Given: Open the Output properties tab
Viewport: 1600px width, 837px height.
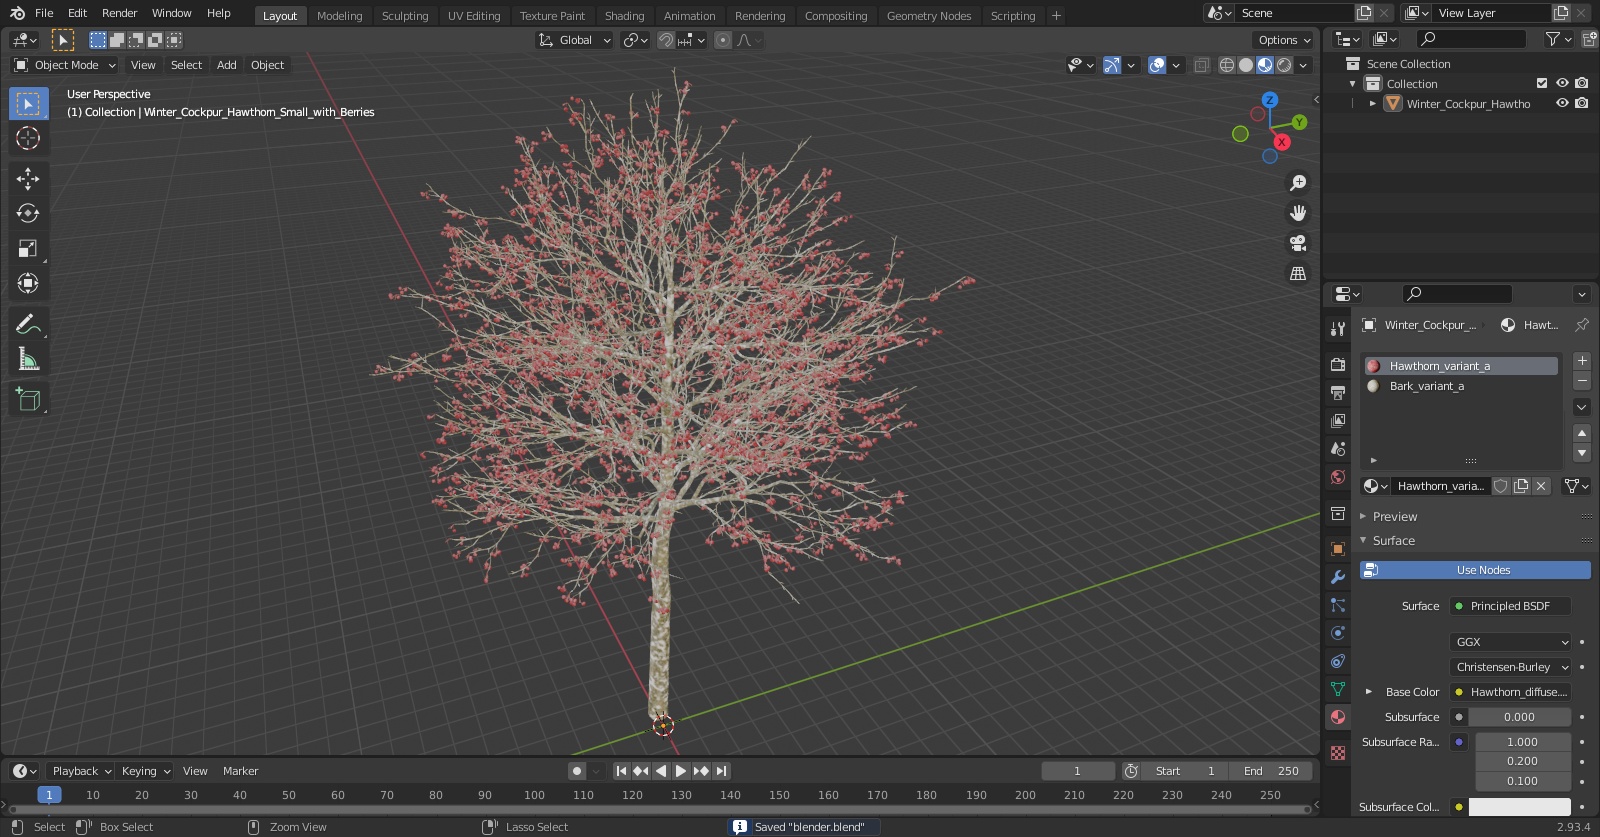Looking at the screenshot, I should click(1338, 393).
